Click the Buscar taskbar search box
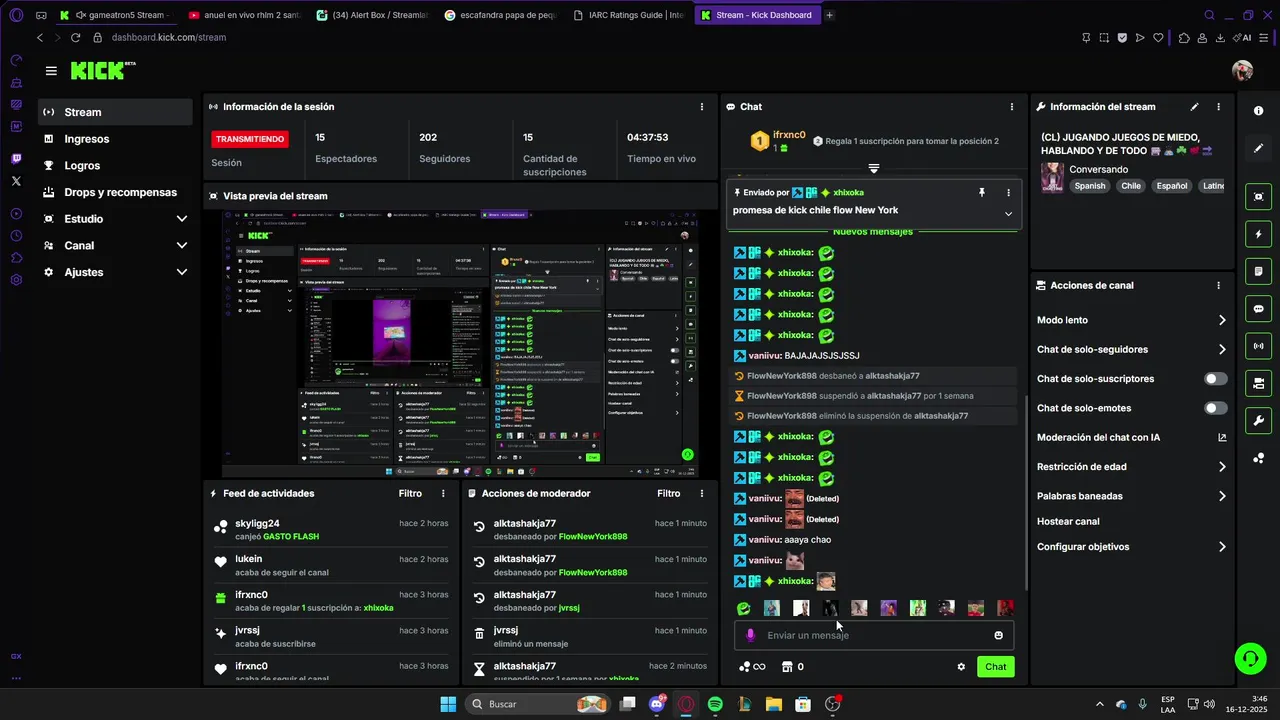The width and height of the screenshot is (1280, 720). pos(540,704)
